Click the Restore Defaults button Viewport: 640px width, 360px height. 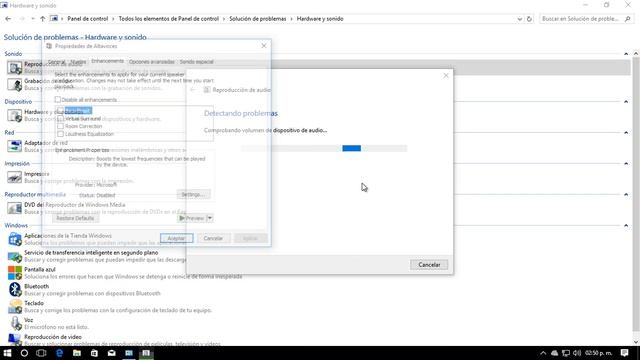75,218
